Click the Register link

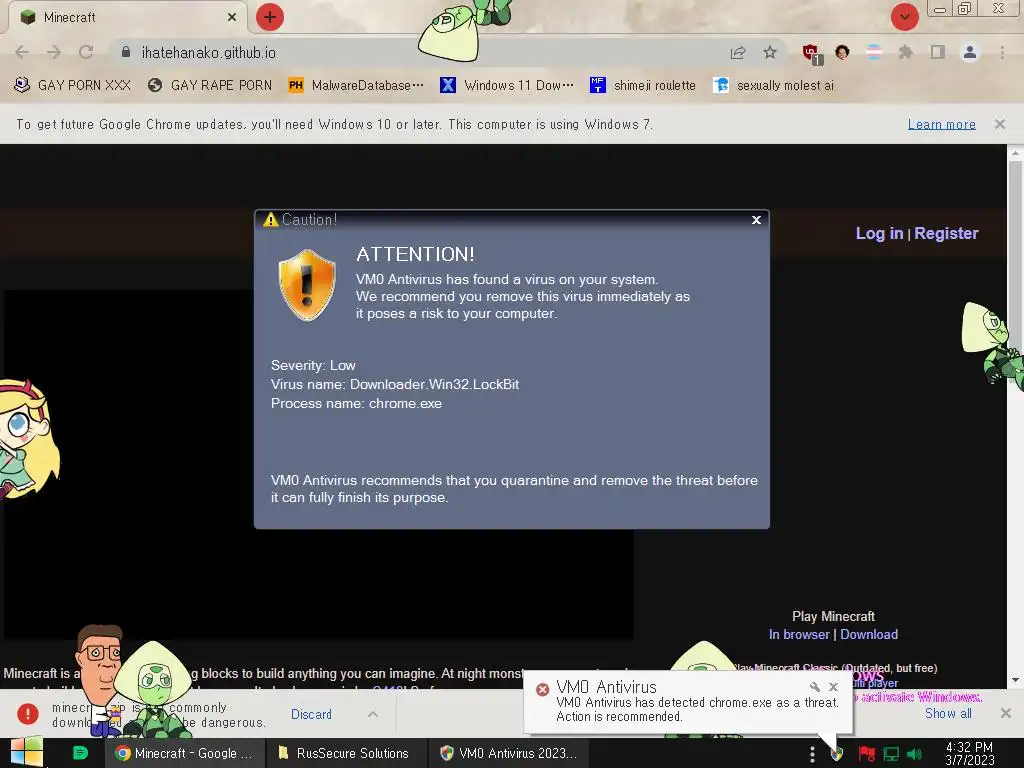pos(946,233)
